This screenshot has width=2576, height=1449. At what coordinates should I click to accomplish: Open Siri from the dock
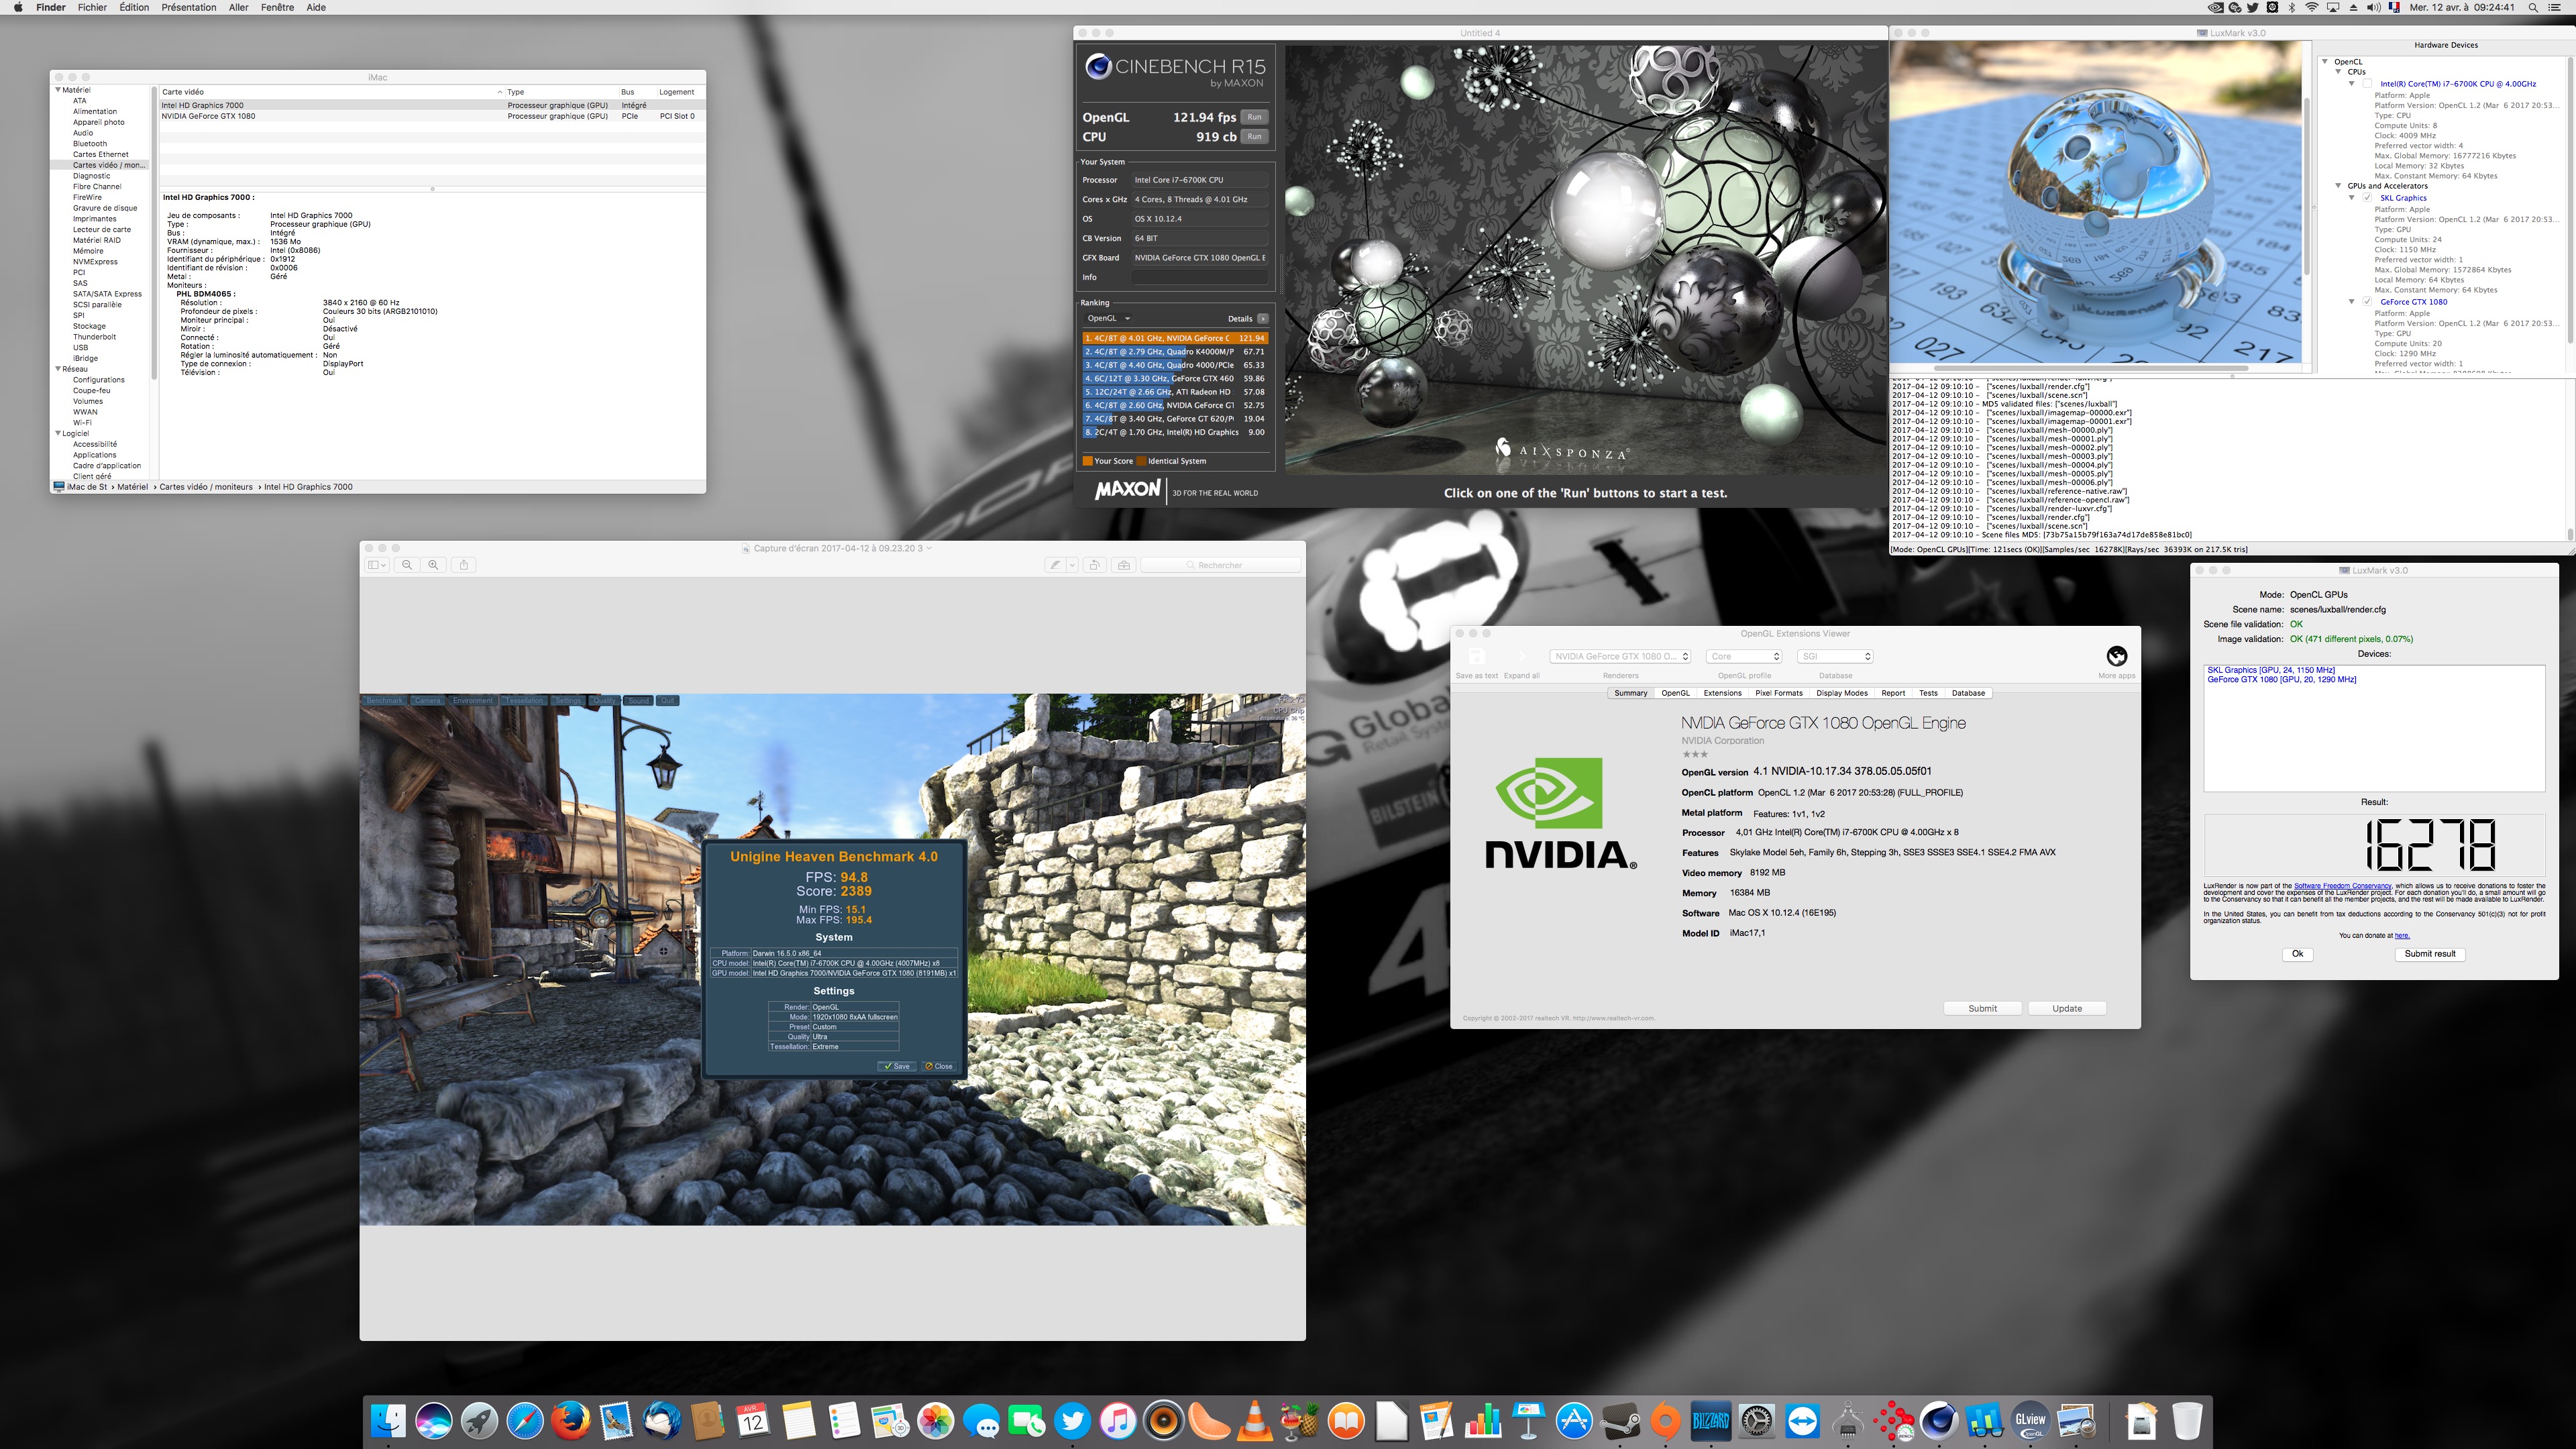434,1421
